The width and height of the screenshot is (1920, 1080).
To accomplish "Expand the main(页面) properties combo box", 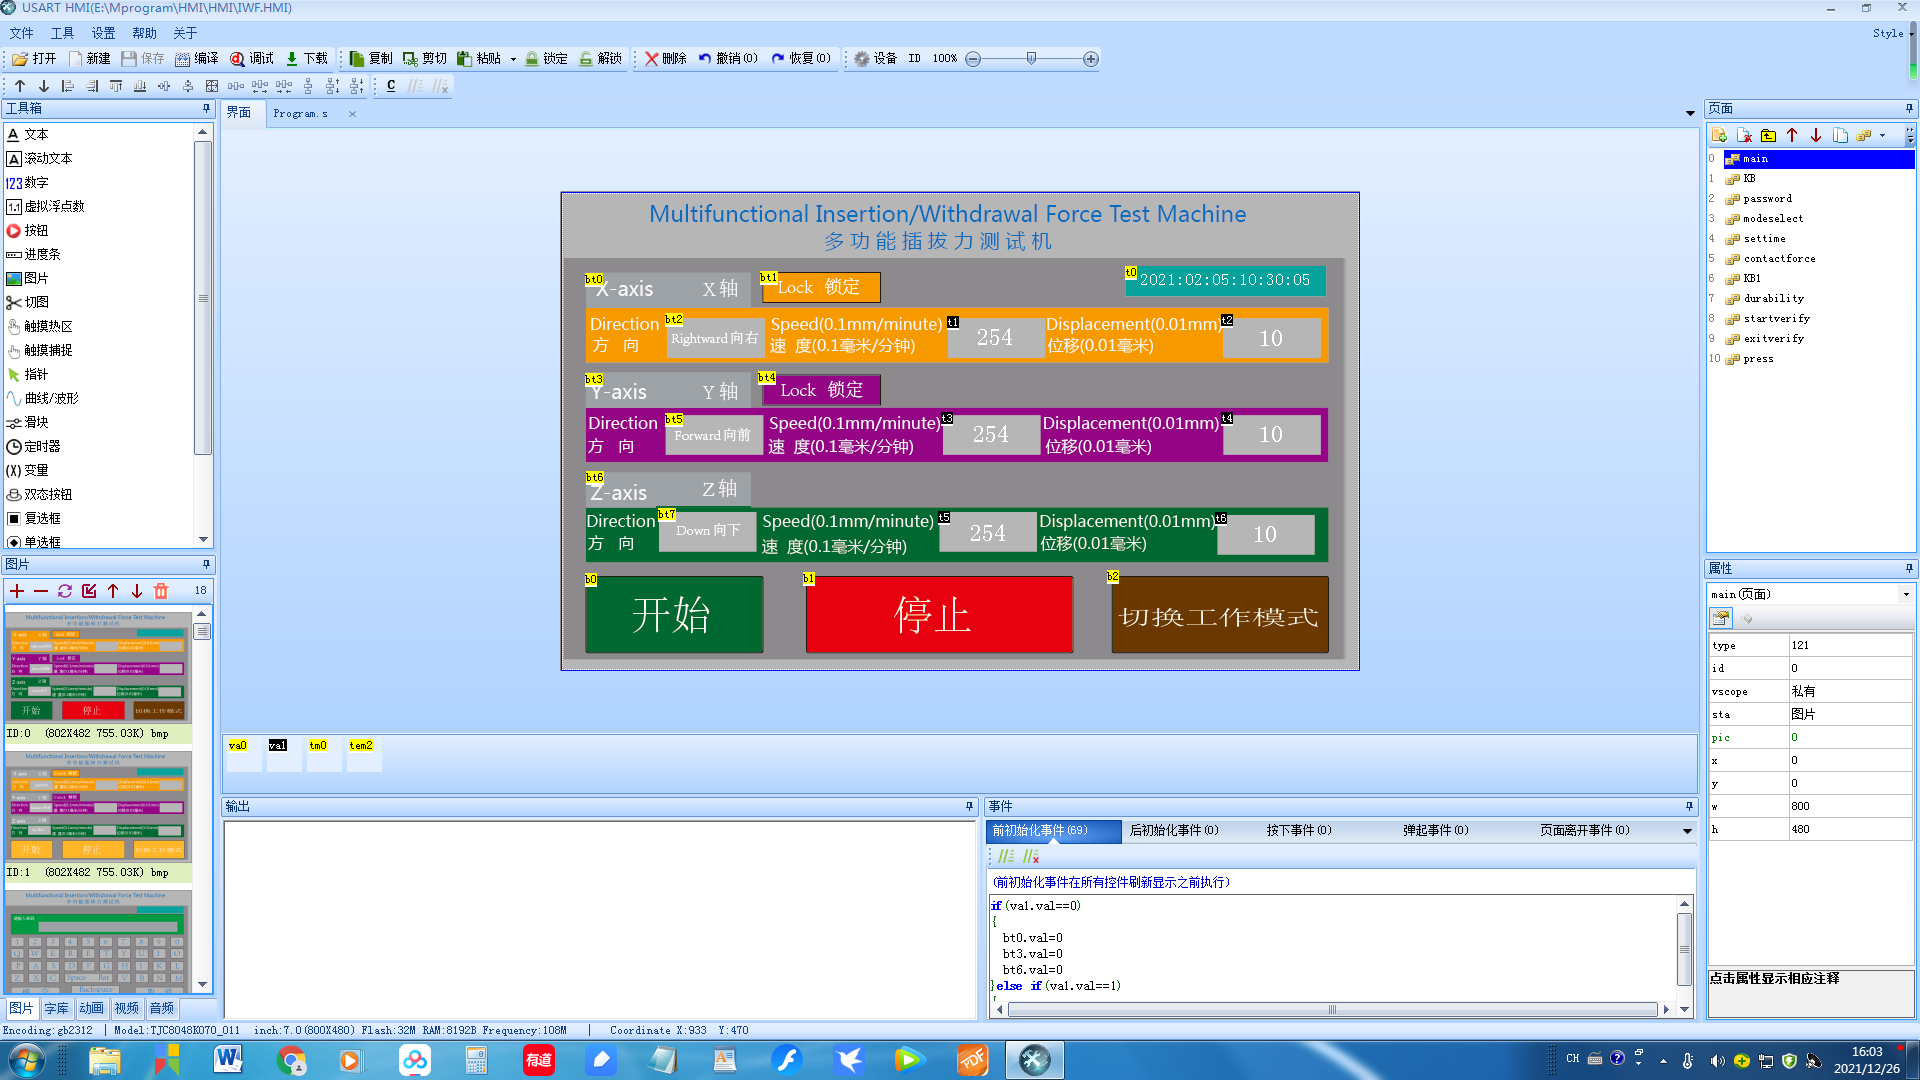I will pos(1906,594).
